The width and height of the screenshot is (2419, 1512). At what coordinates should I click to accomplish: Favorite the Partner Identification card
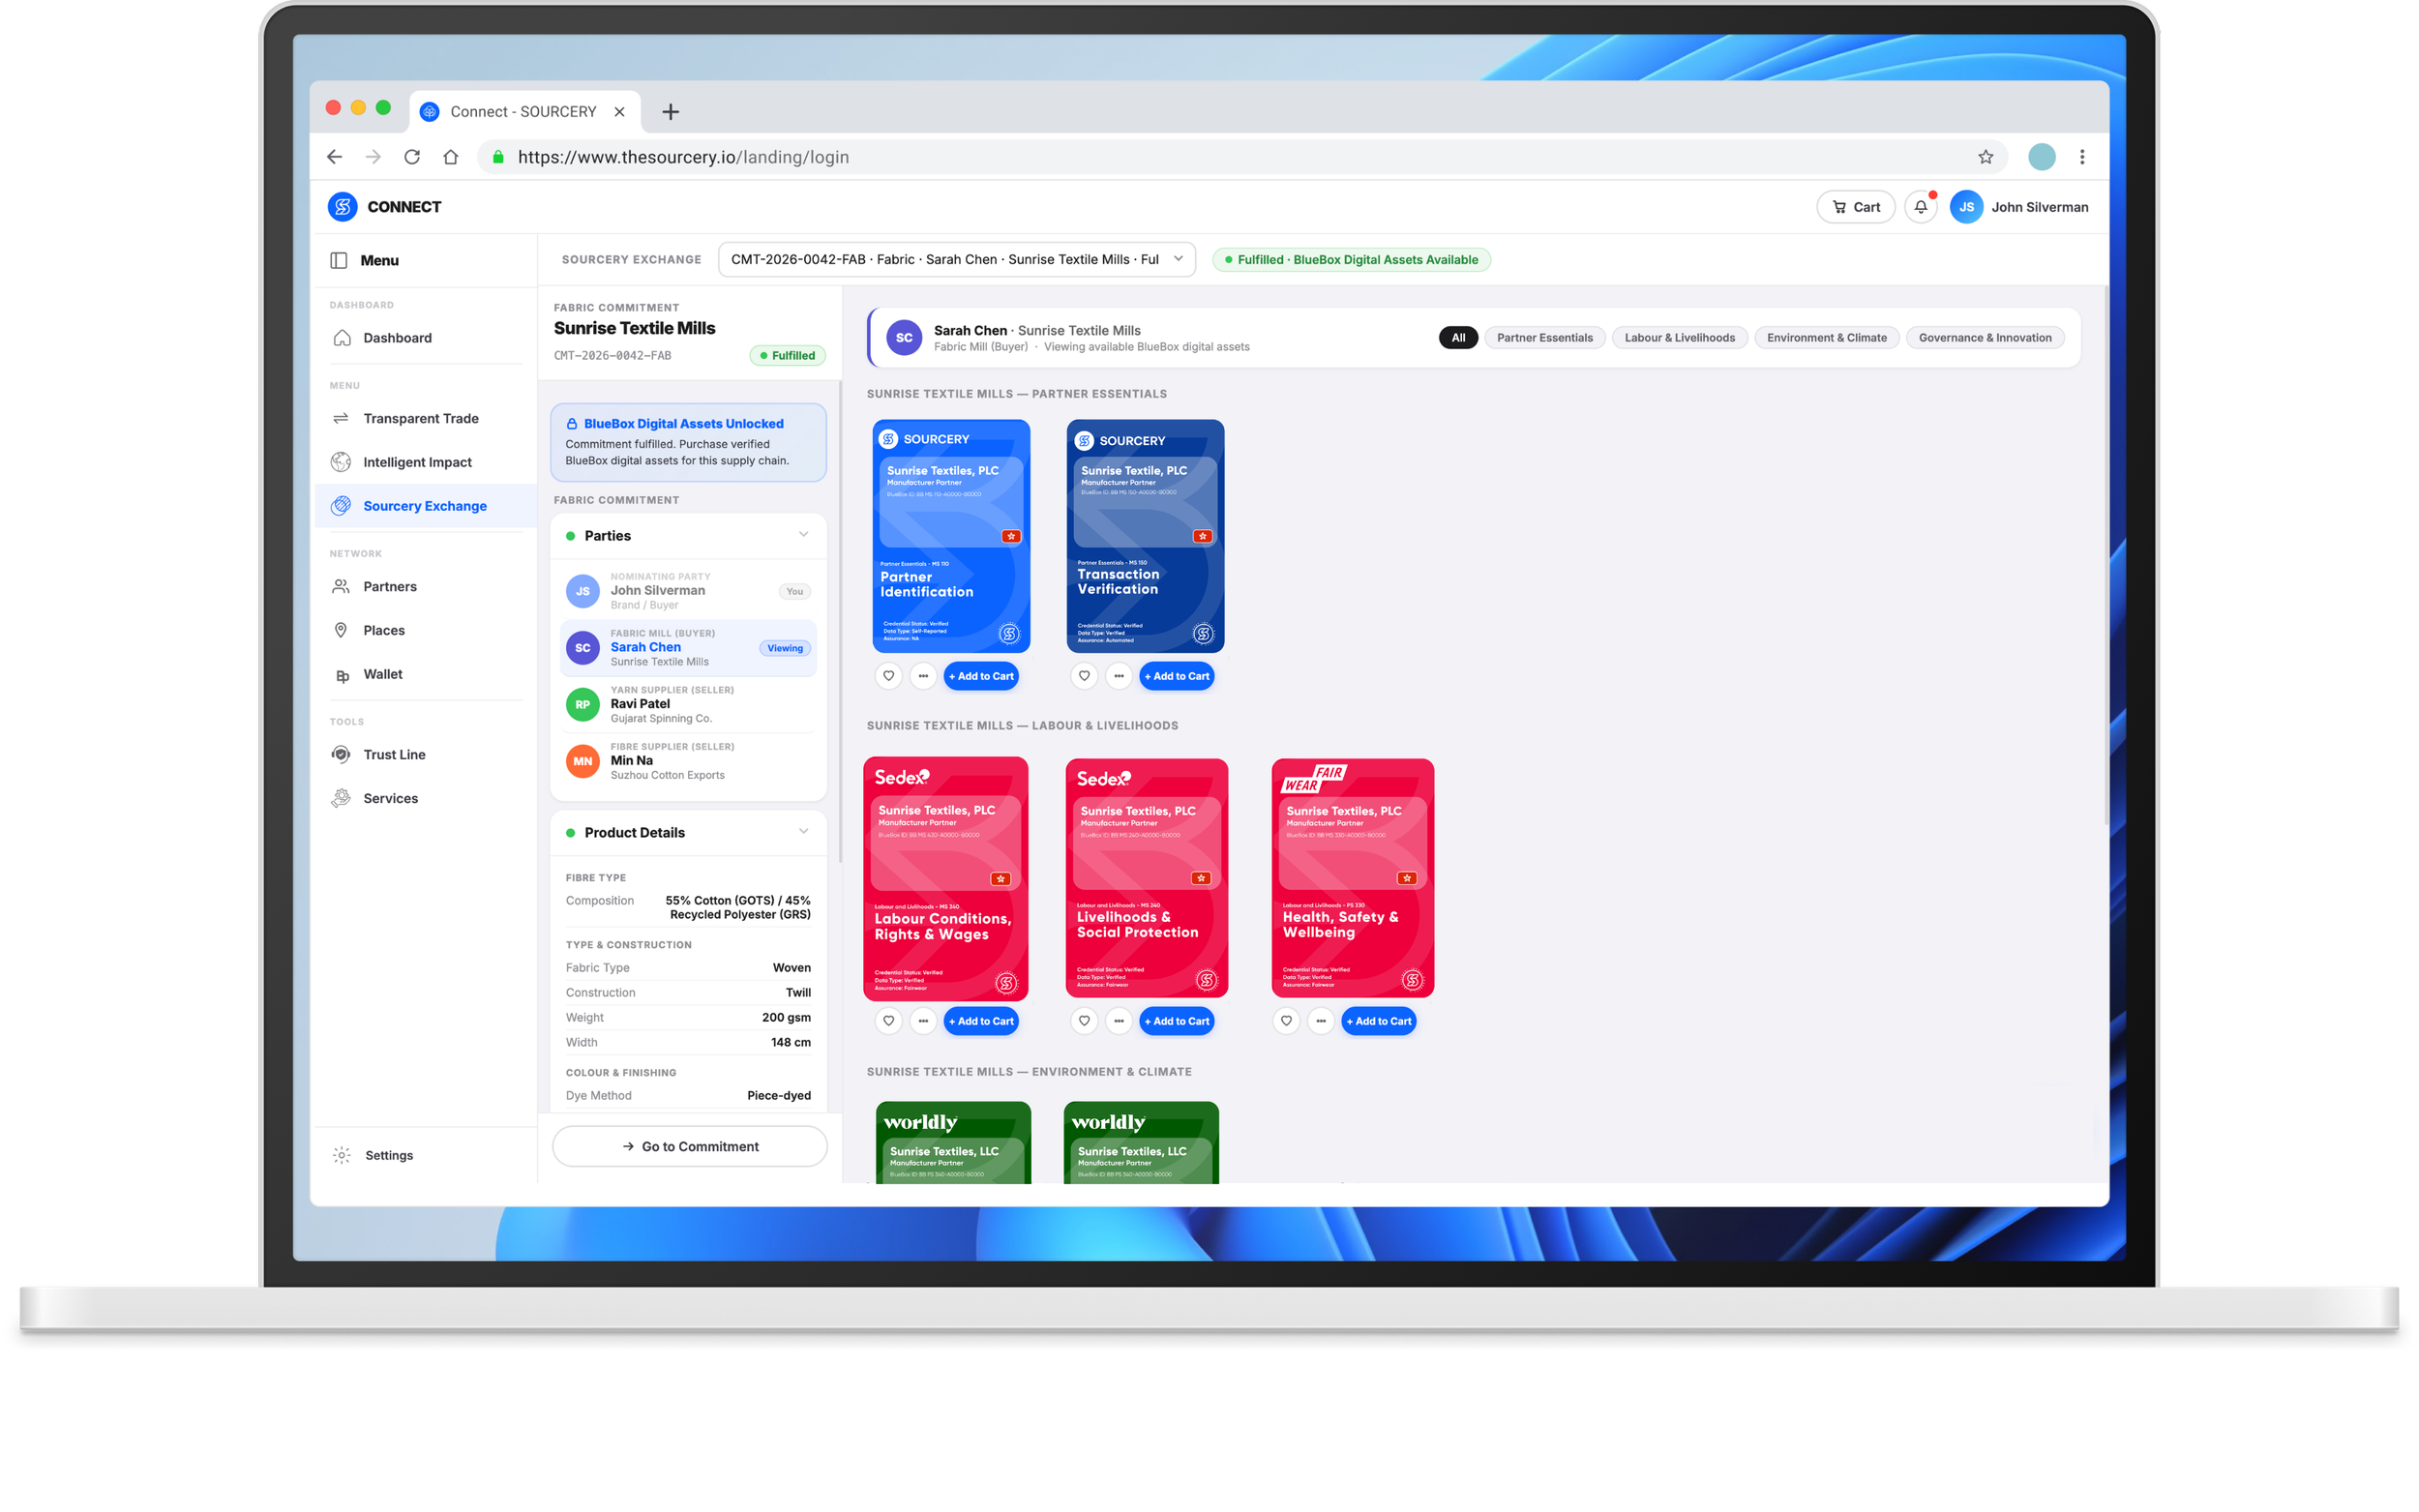tap(888, 676)
